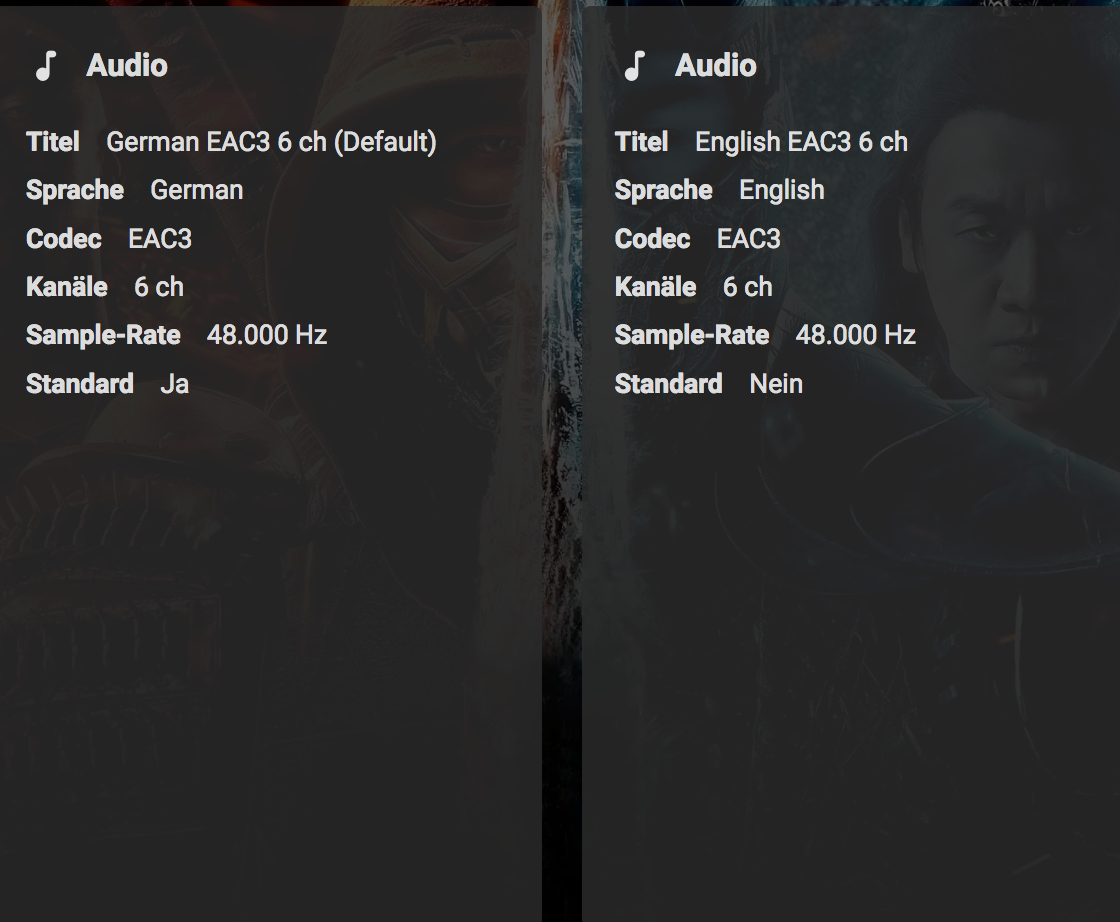Click the Sample-Rate value of the English track
Viewport: 1120px width, 922px height.
(855, 335)
